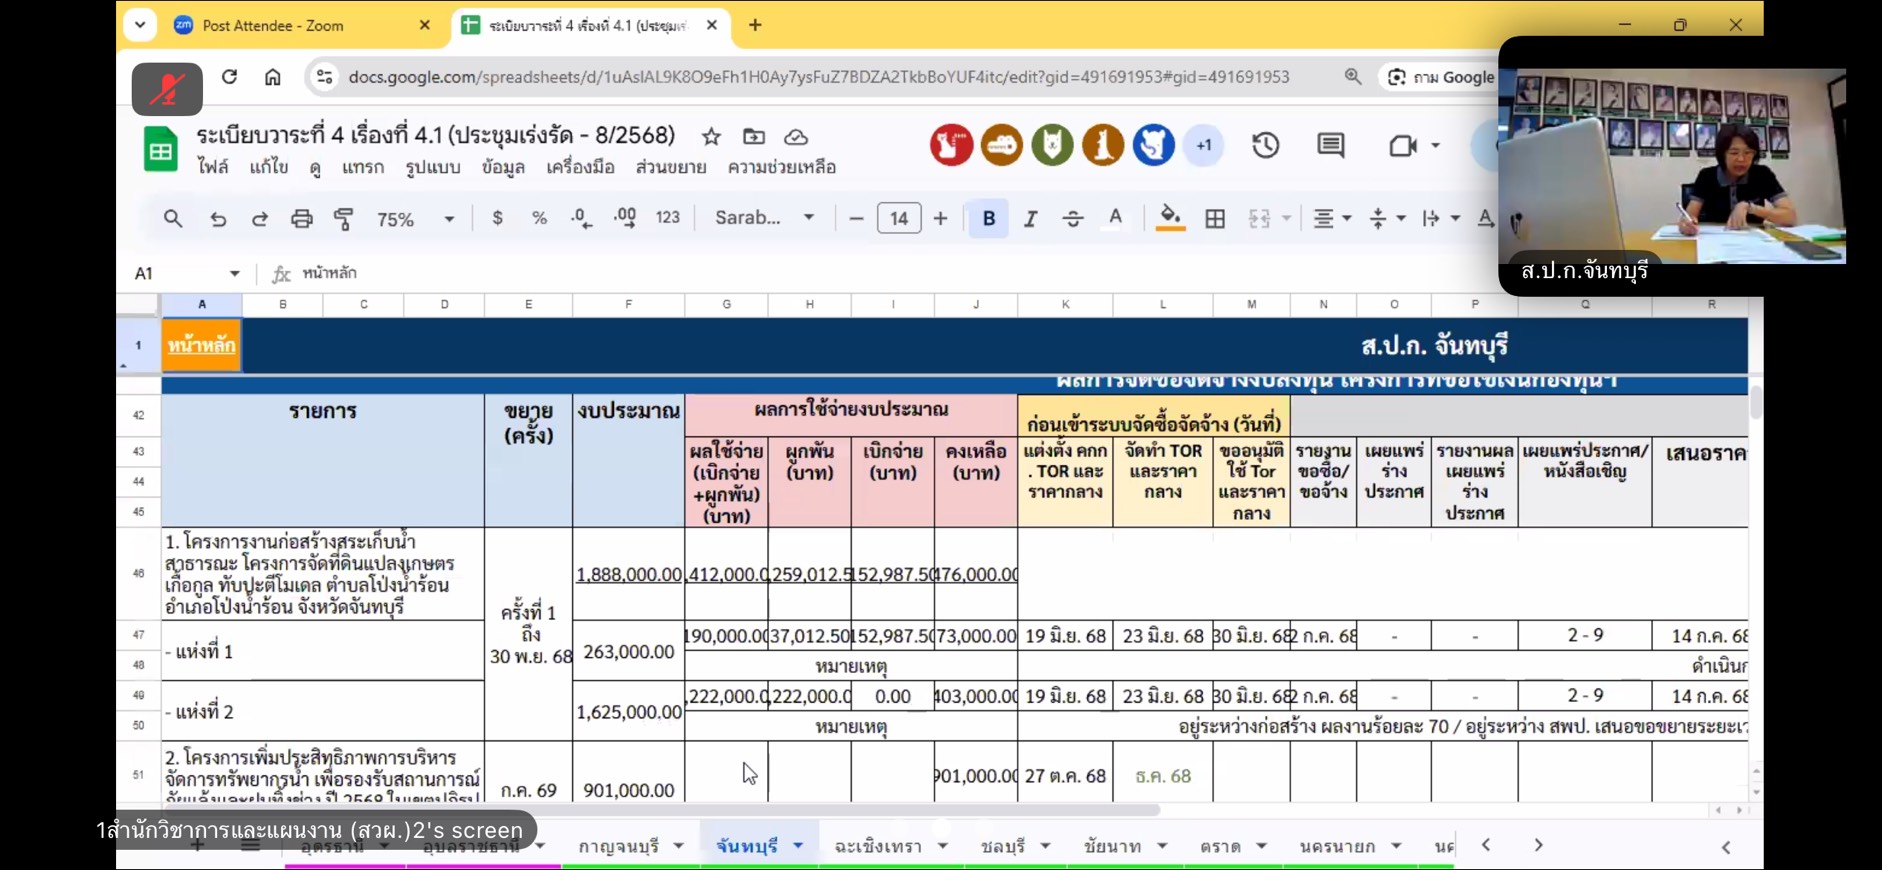Select the paint format tool
Viewport: 1882px width, 870px height.
click(343, 219)
